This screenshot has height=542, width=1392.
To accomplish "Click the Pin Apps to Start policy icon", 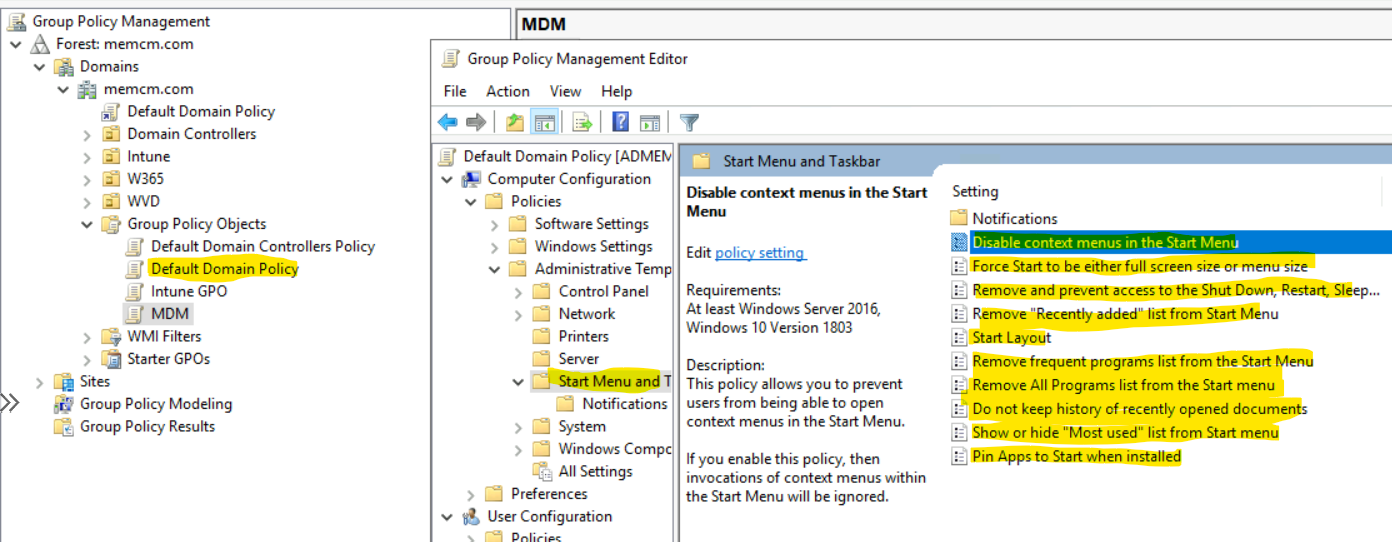I will tap(959, 457).
